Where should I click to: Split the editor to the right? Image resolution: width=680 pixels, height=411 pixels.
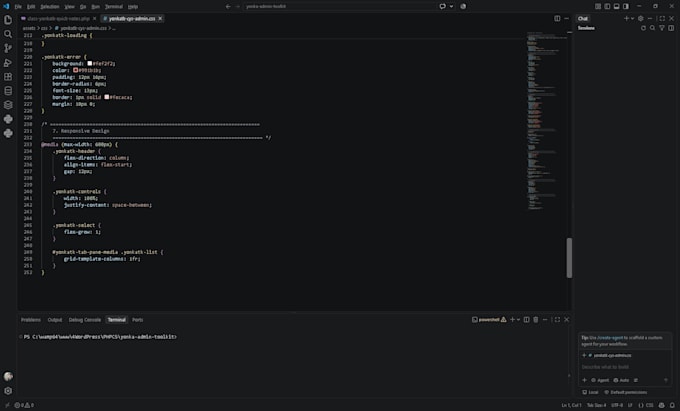(x=557, y=19)
